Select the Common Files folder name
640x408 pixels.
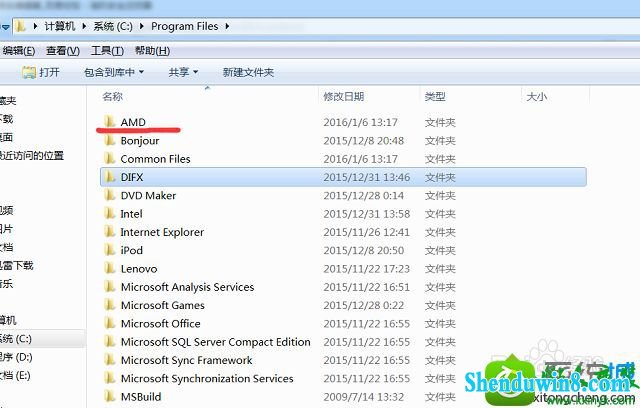click(x=156, y=159)
